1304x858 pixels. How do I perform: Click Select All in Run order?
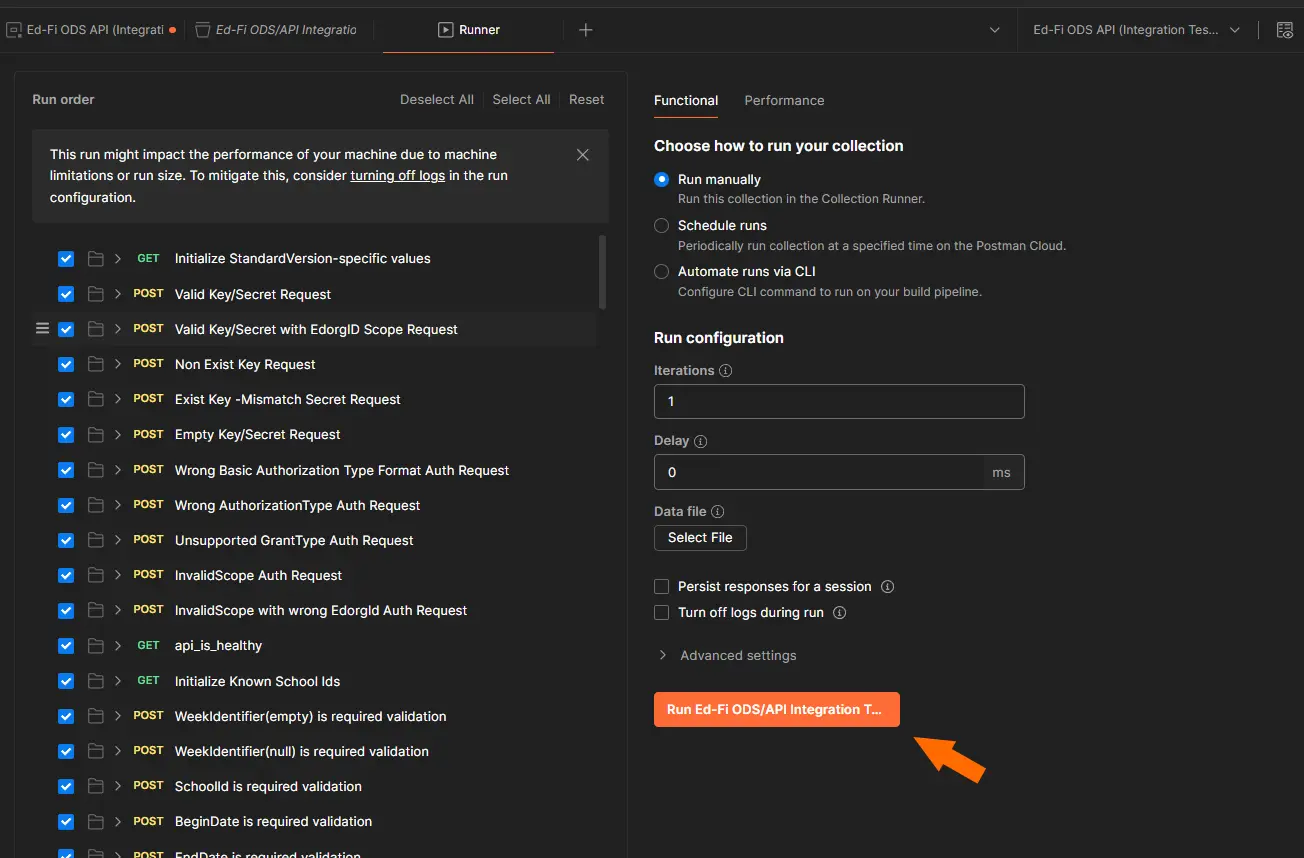pos(521,100)
